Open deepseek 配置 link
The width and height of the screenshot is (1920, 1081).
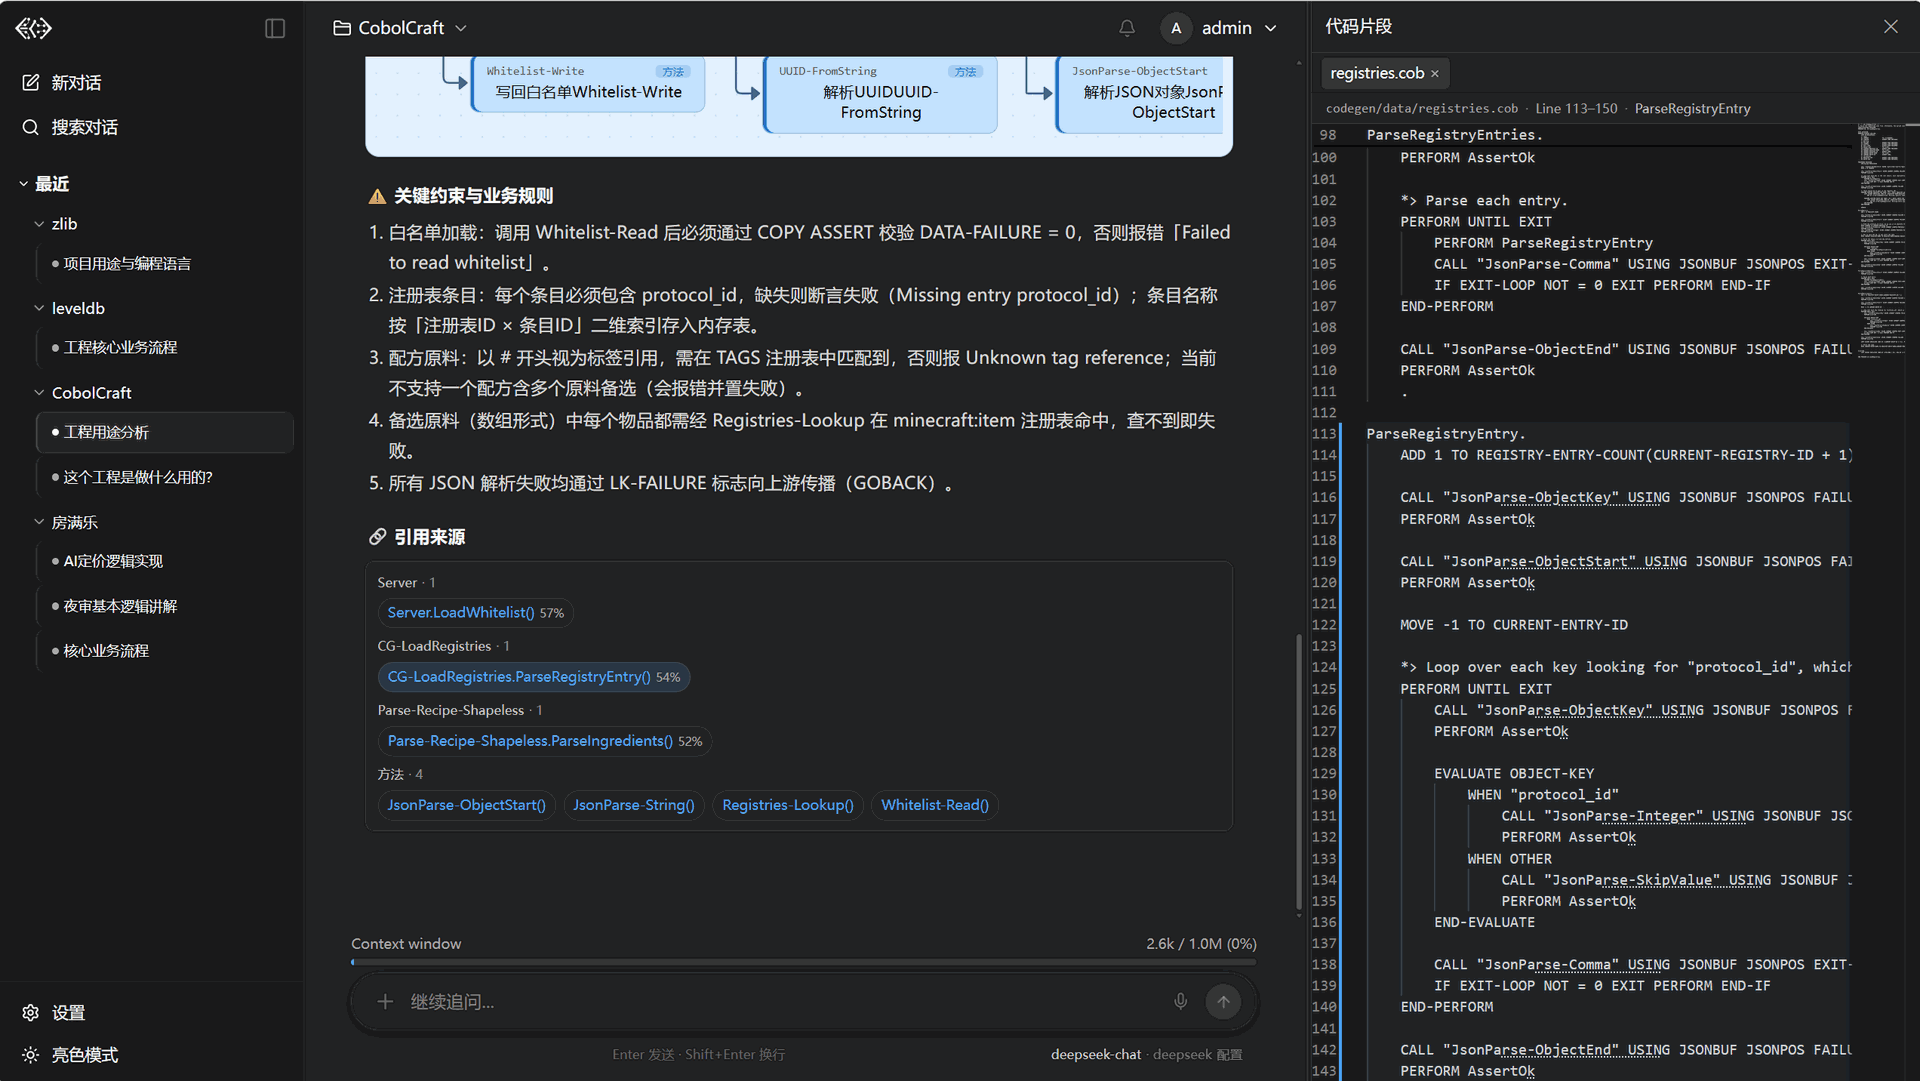[1197, 1054]
